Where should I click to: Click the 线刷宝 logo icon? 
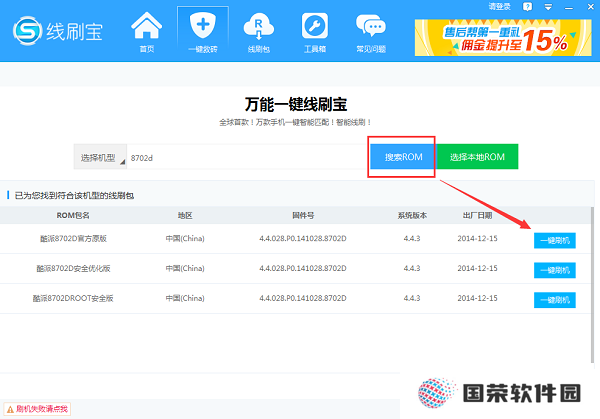pos(27,31)
